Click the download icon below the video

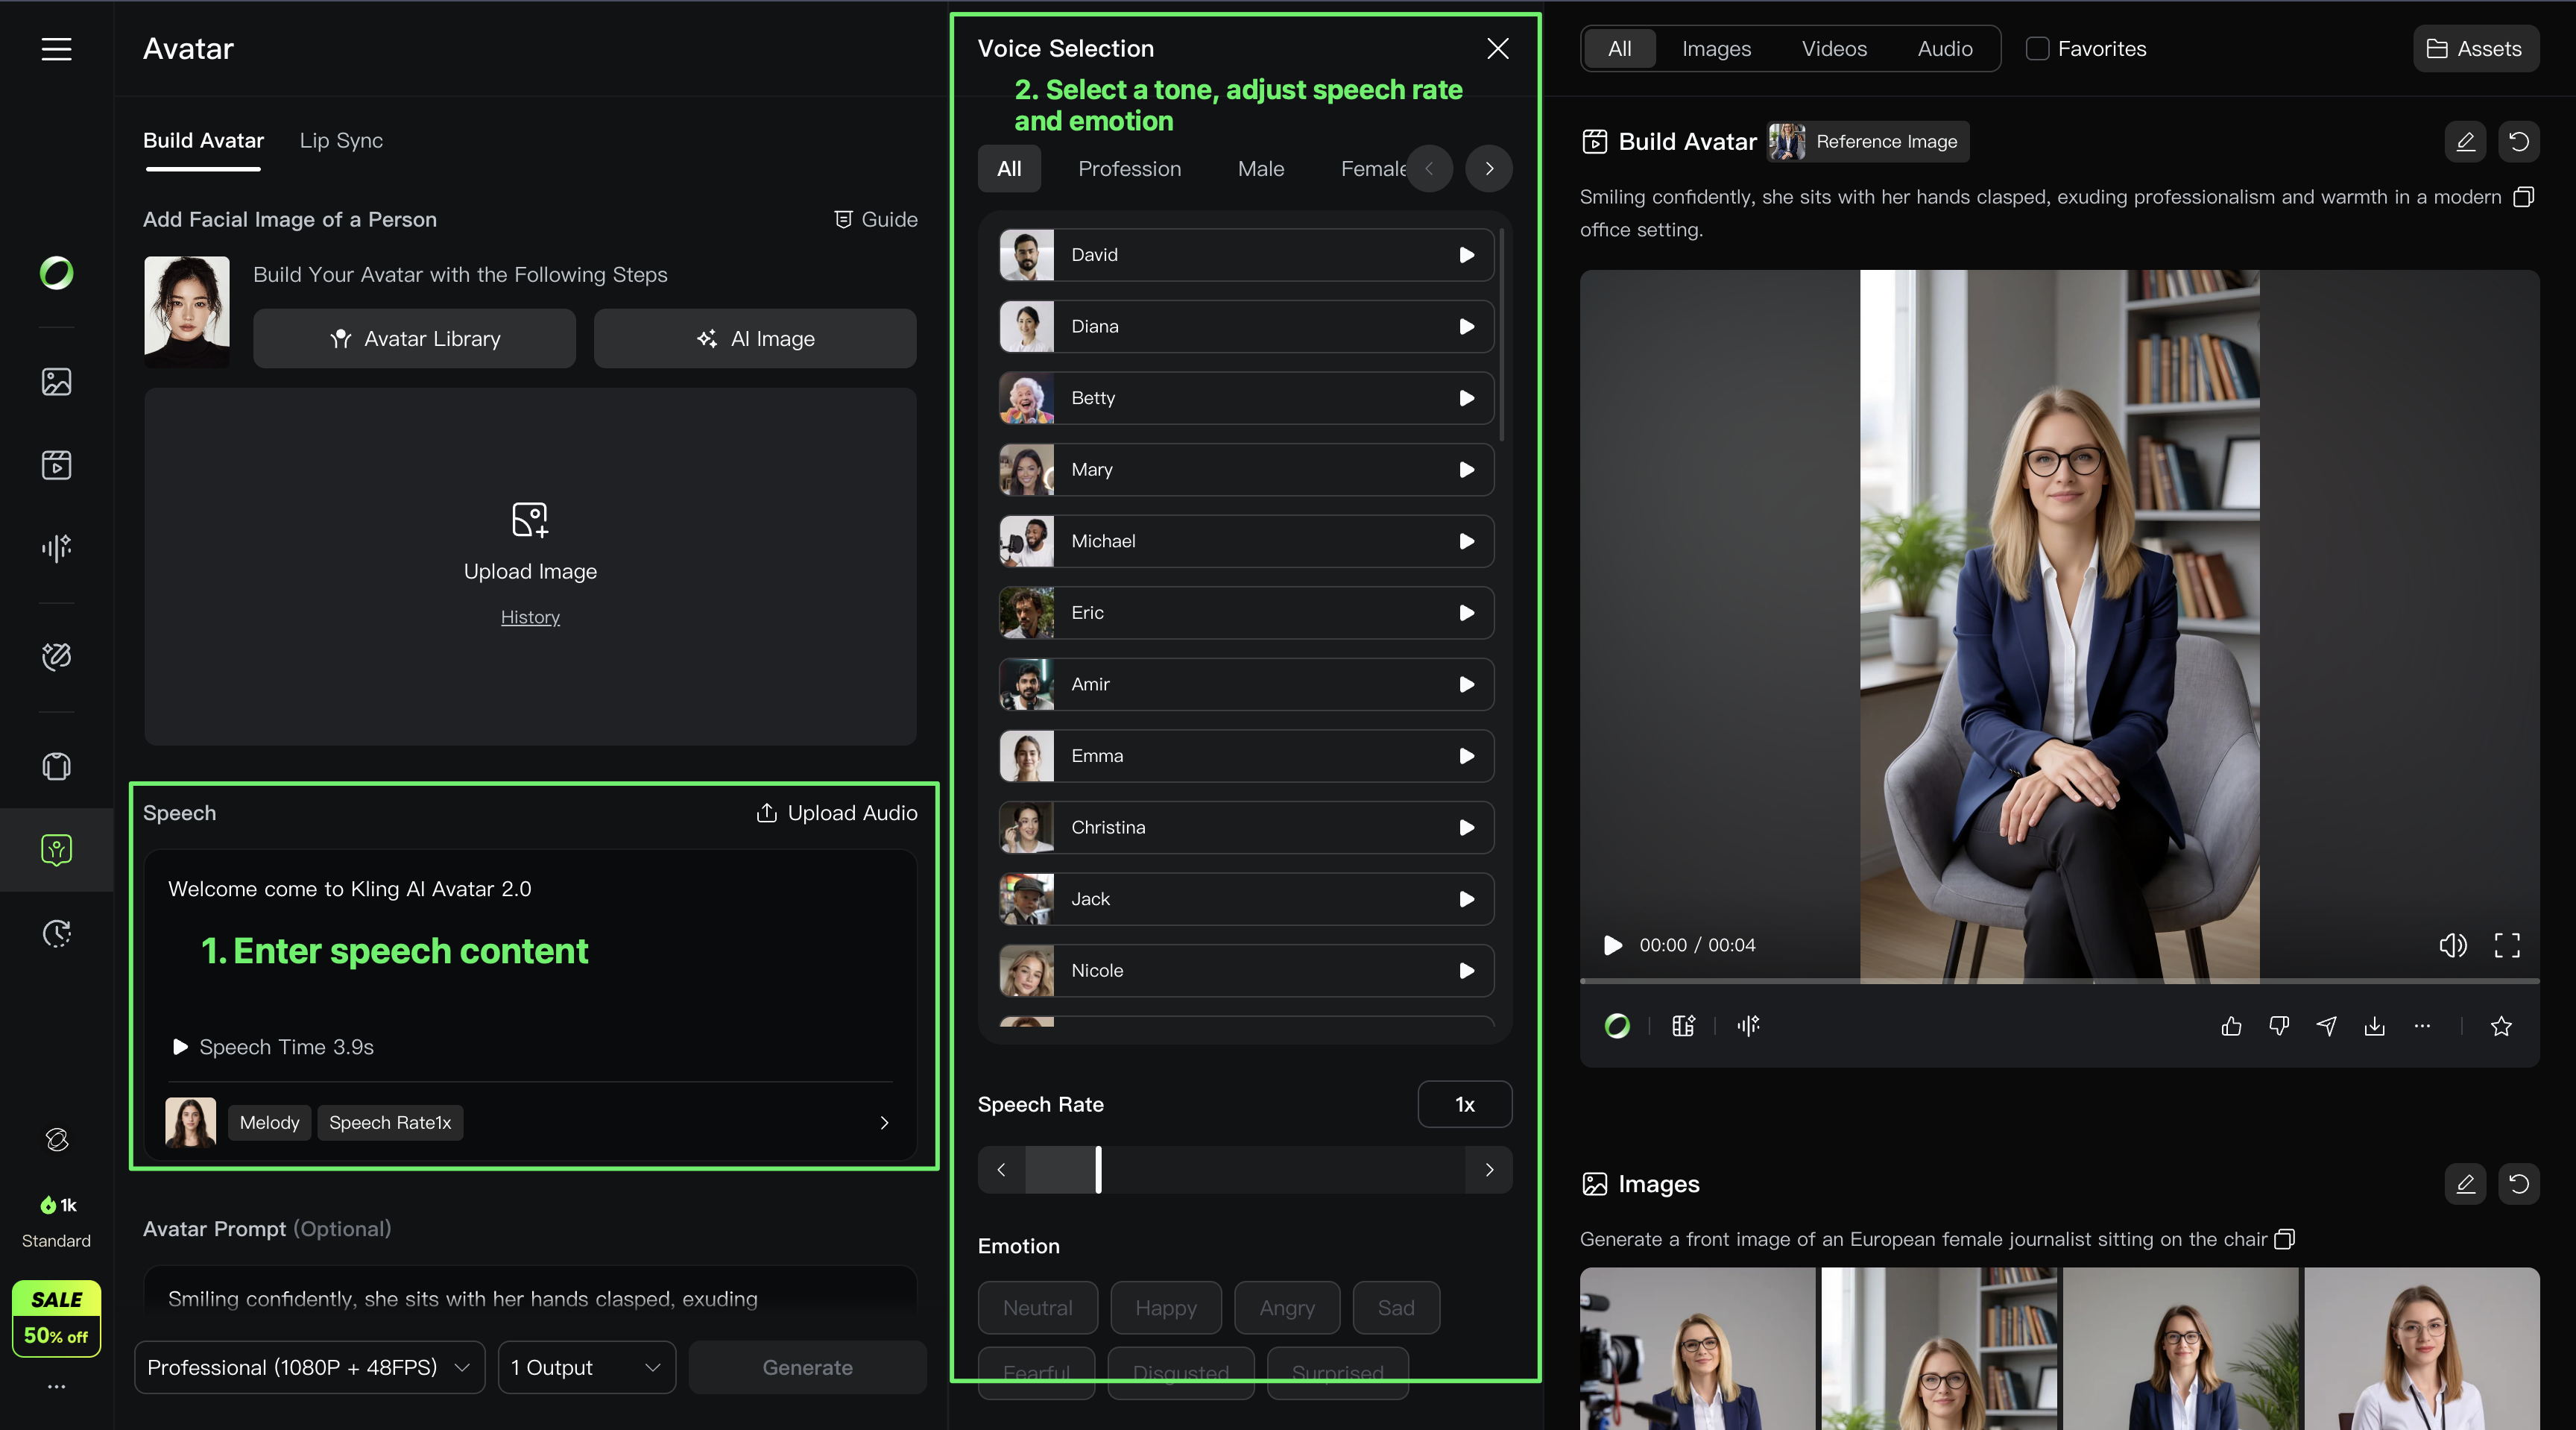point(2374,1026)
